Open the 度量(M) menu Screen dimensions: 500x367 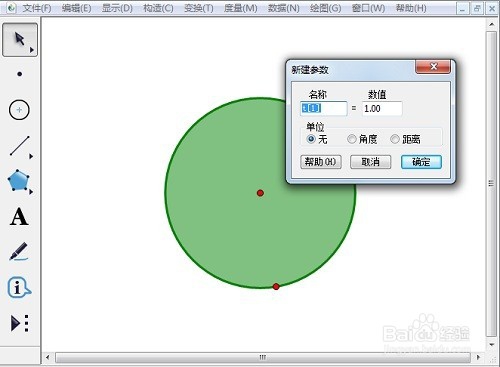240,8
